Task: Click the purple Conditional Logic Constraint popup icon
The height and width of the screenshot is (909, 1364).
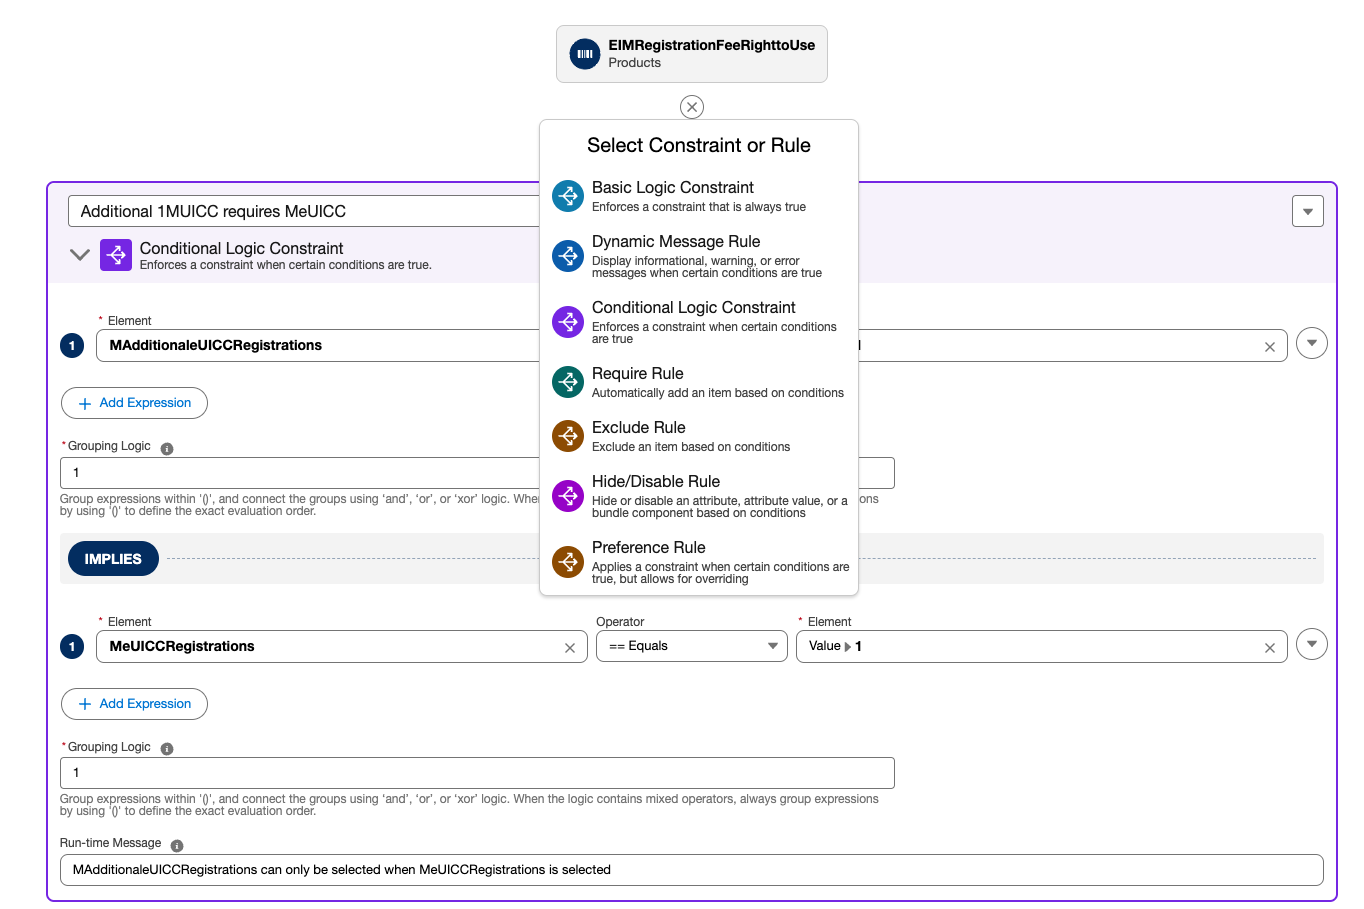Action: 568,322
